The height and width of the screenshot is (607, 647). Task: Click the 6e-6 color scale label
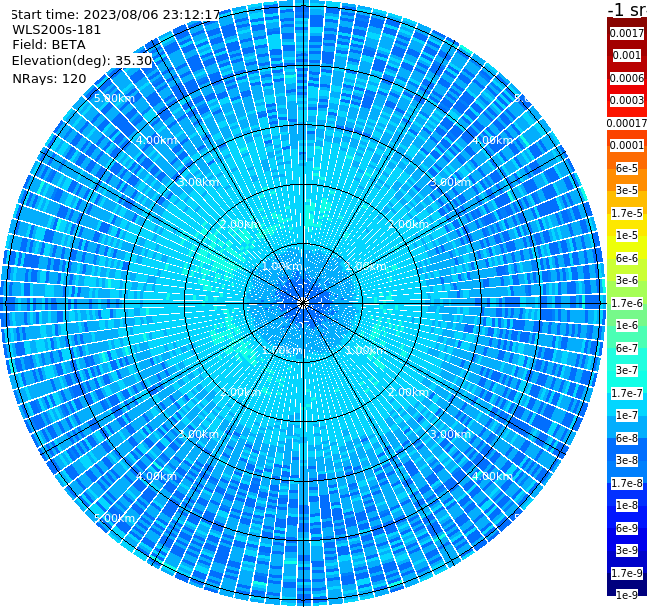point(627,258)
